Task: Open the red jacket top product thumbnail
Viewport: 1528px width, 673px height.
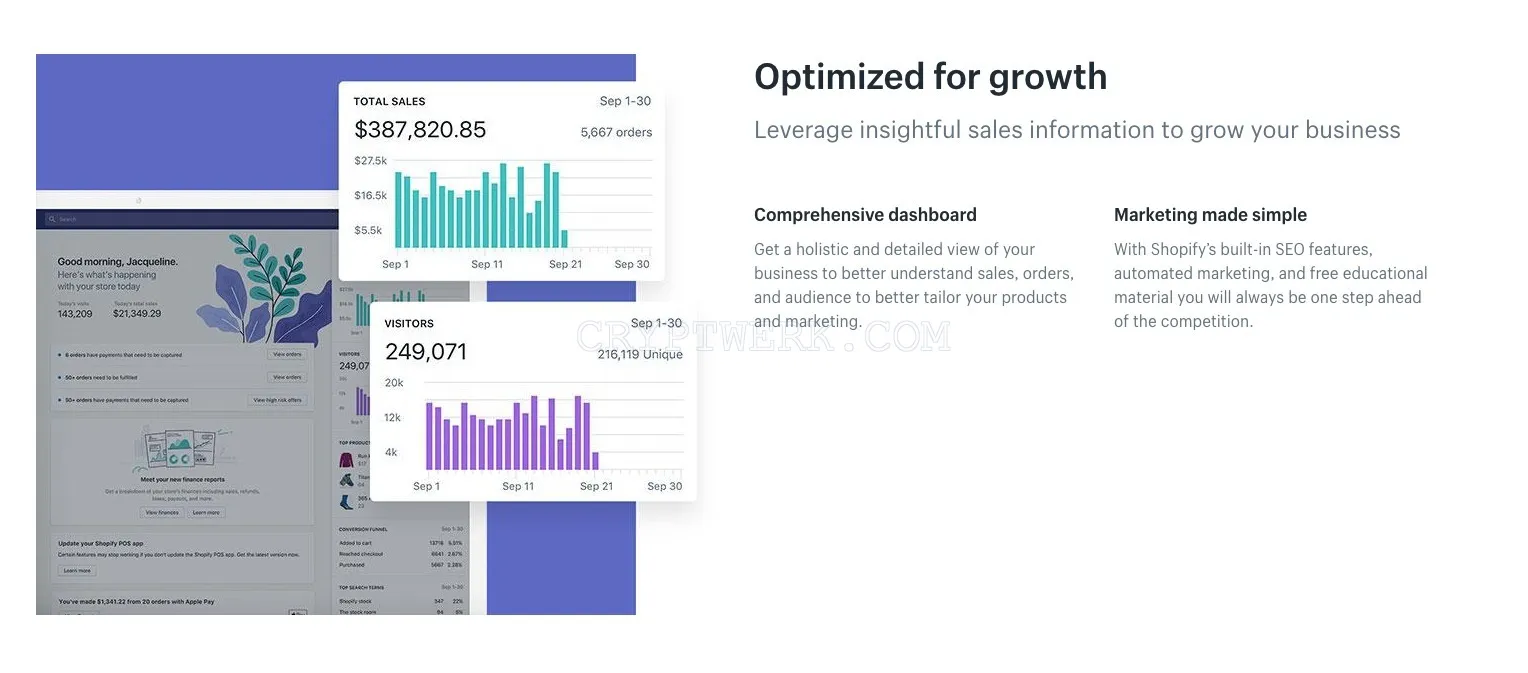Action: tap(347, 461)
